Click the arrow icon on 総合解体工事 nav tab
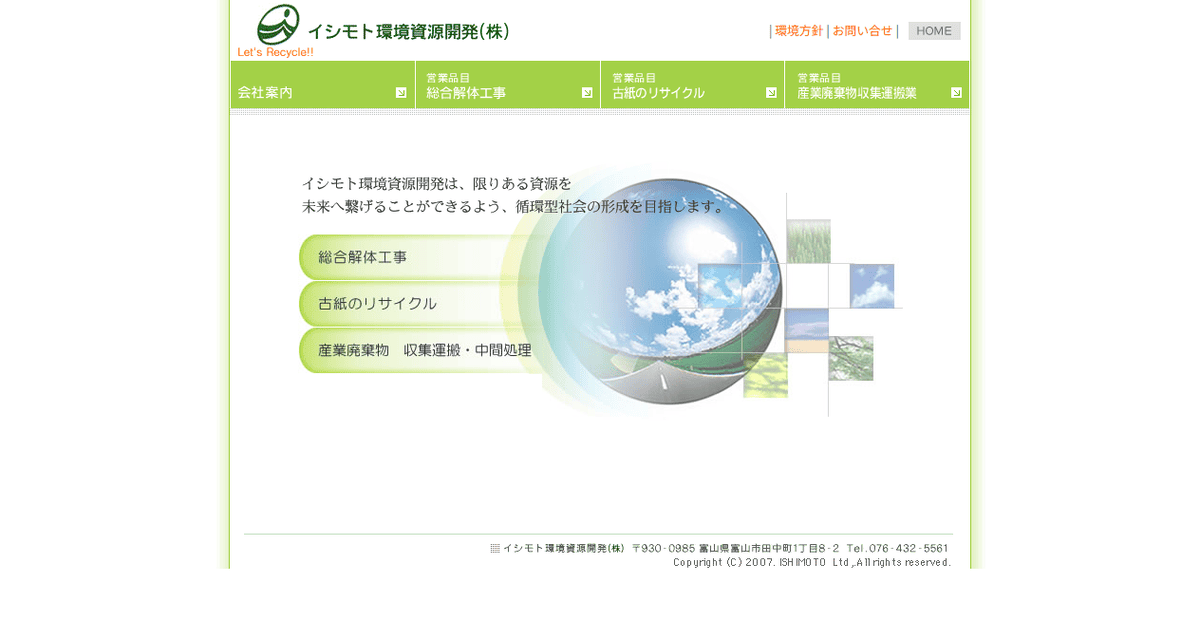The width and height of the screenshot is (1200, 620). 587,90
